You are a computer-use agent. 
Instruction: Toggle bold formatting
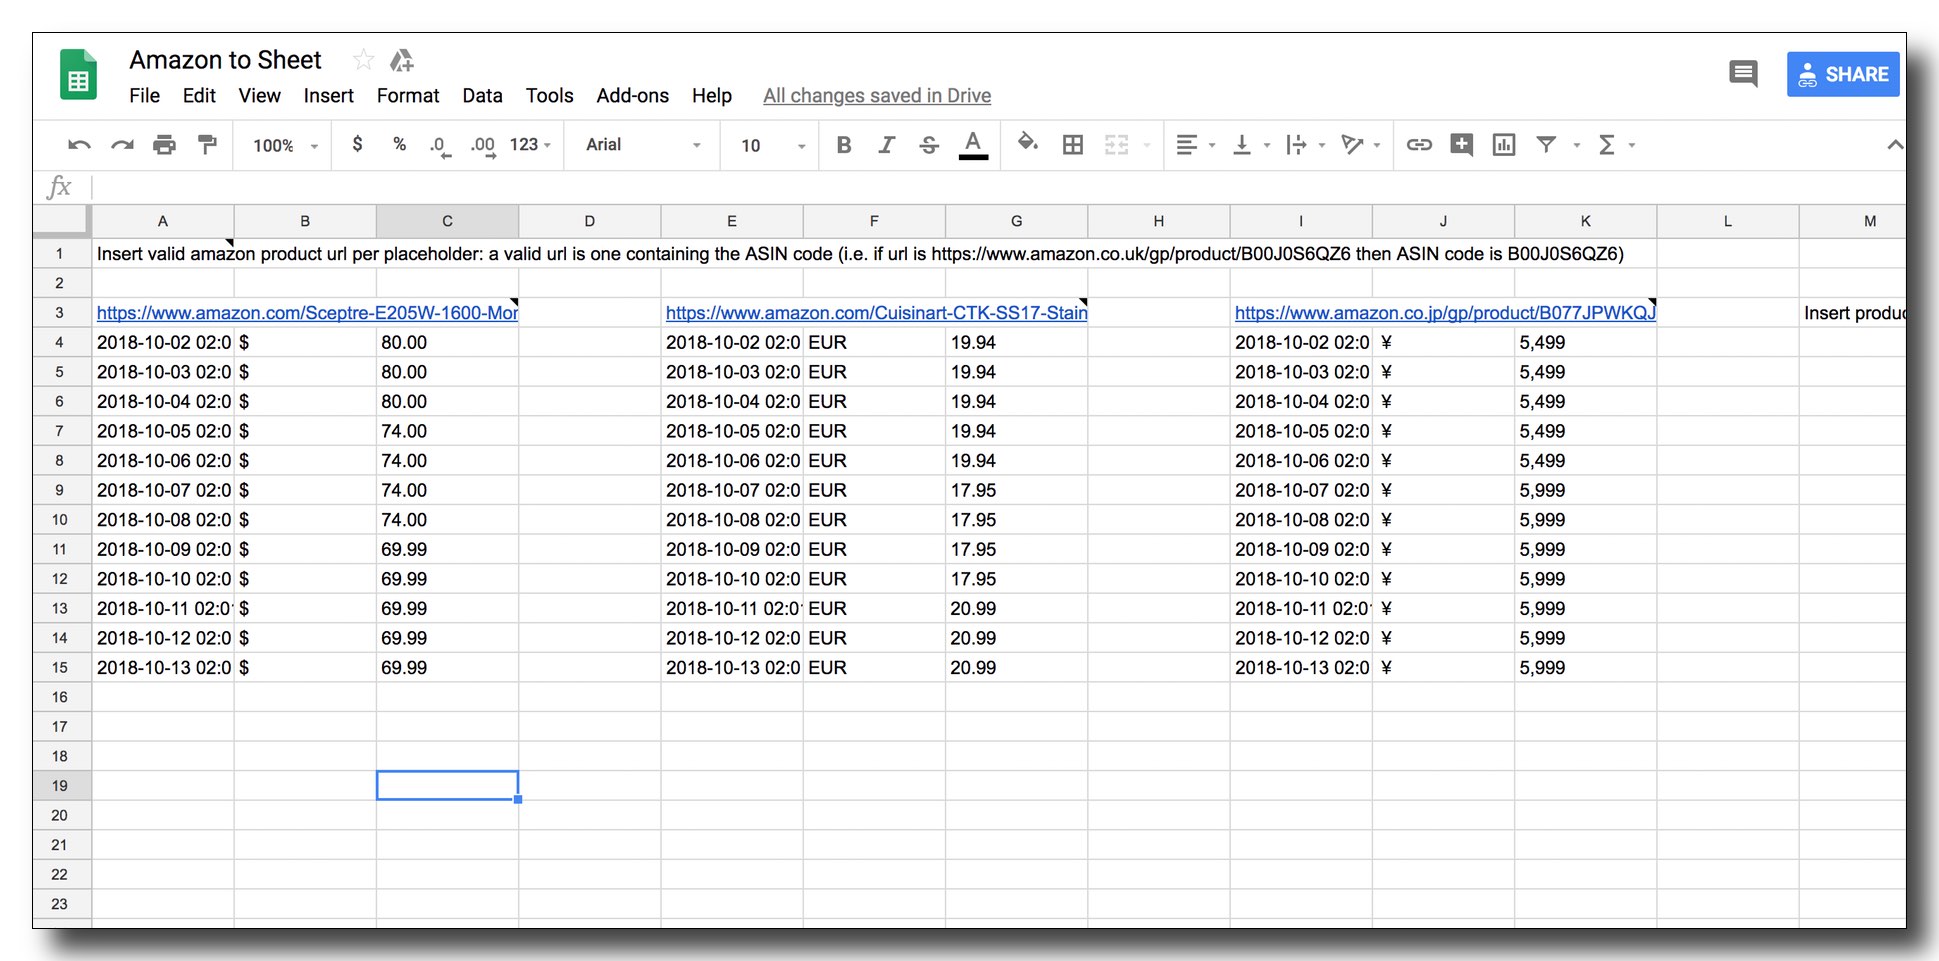tap(844, 145)
